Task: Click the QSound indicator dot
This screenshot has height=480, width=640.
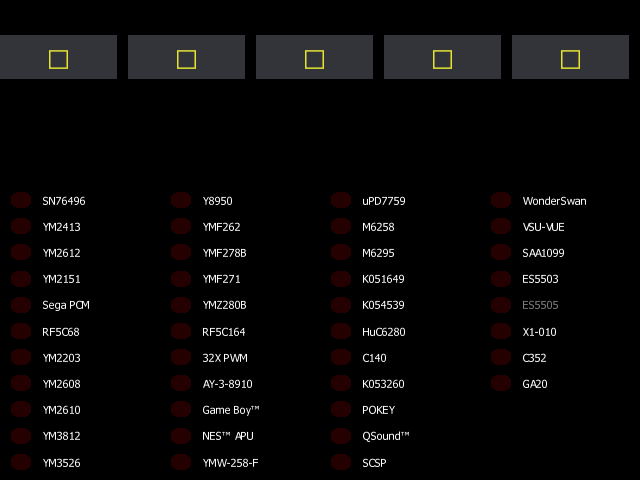Action: point(341,436)
